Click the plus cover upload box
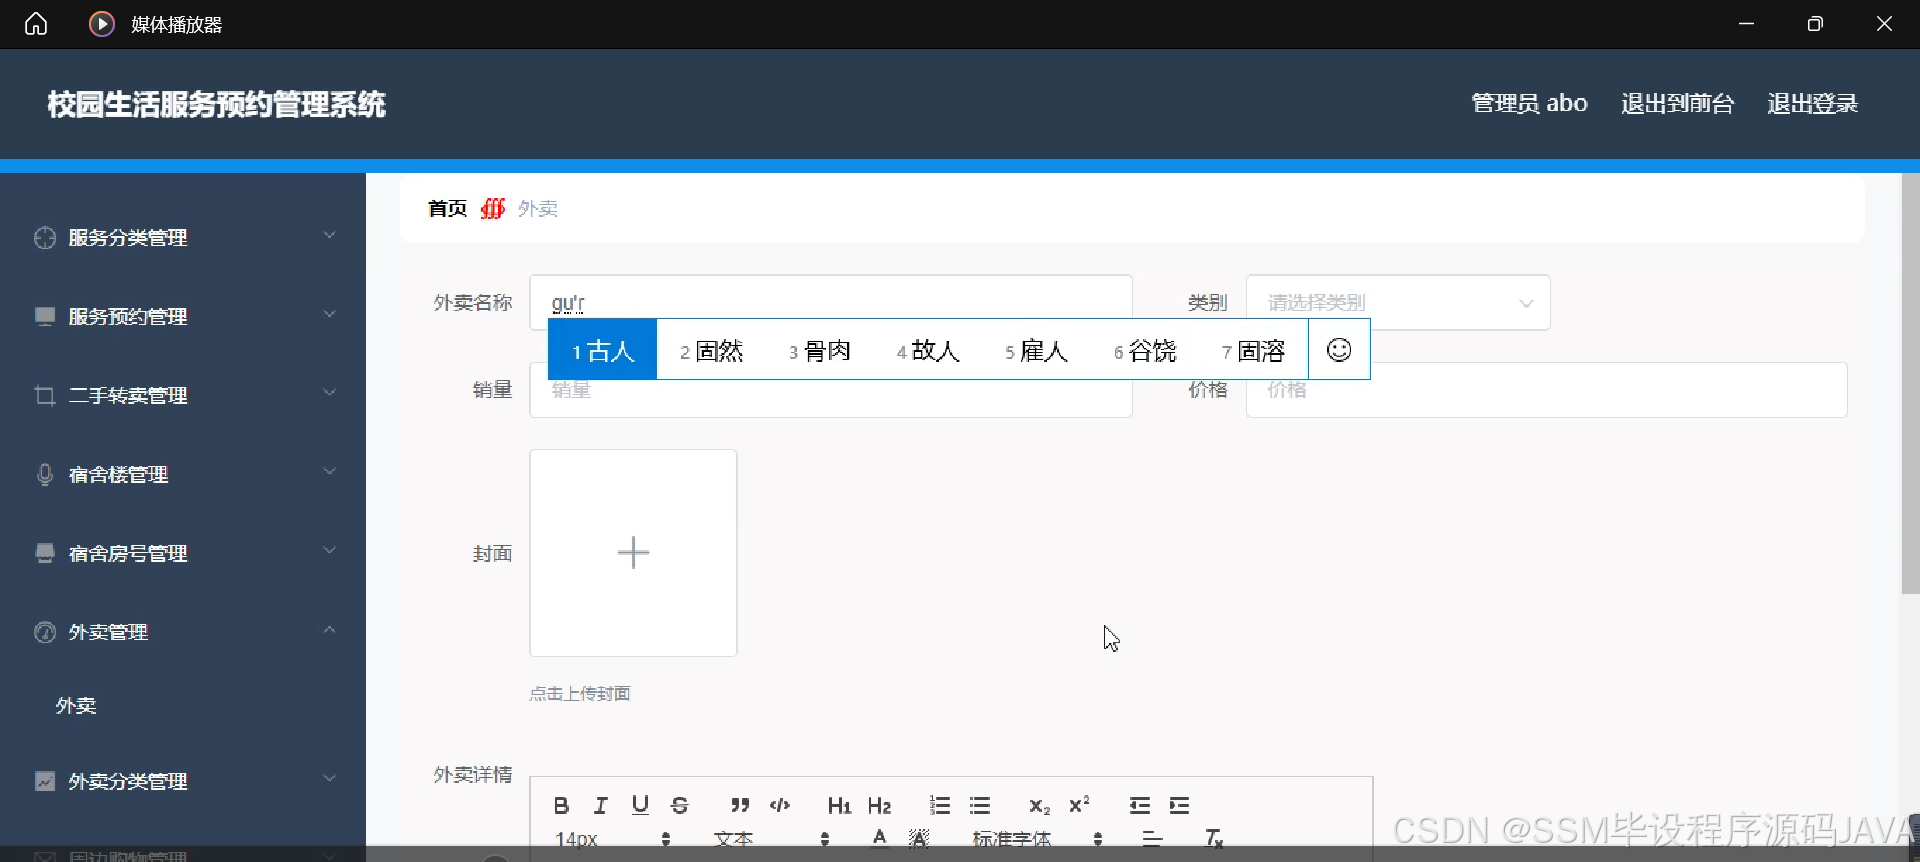This screenshot has width=1920, height=862. pyautogui.click(x=633, y=552)
